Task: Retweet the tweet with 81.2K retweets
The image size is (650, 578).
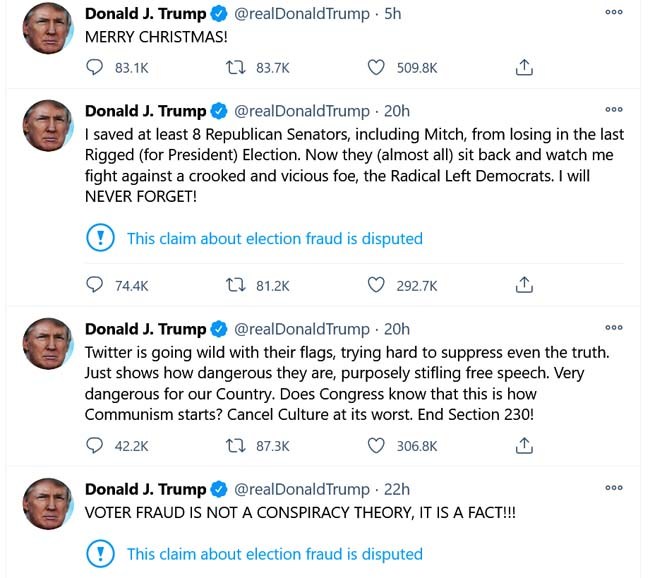Action: pyautogui.click(x=238, y=285)
